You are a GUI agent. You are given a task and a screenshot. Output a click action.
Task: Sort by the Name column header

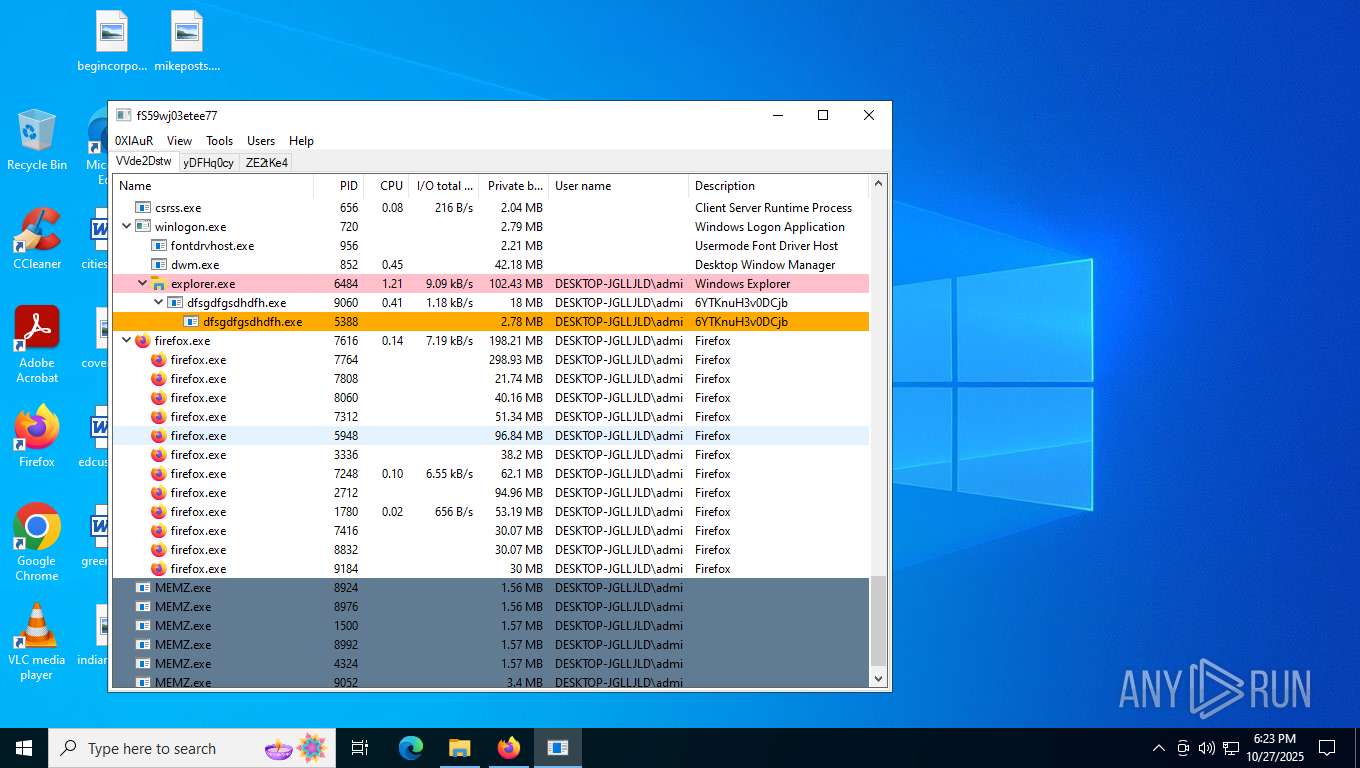pos(213,186)
